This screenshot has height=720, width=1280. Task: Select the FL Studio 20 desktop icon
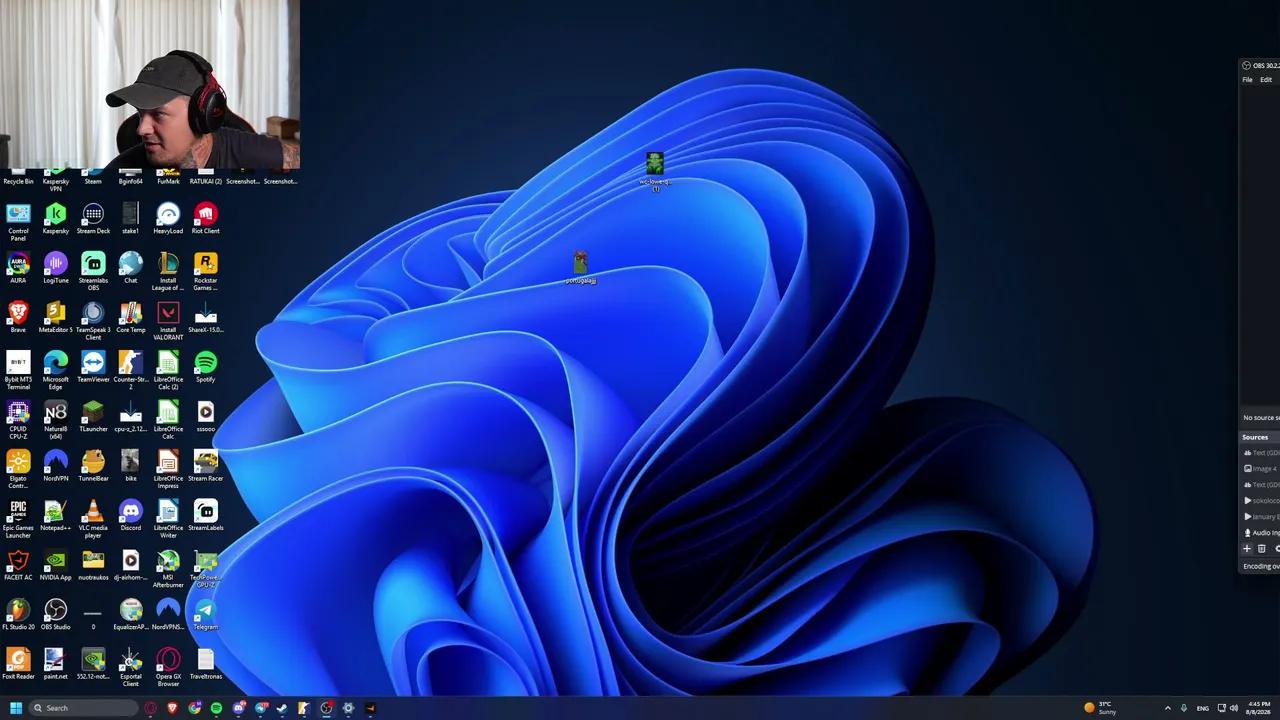click(x=18, y=615)
